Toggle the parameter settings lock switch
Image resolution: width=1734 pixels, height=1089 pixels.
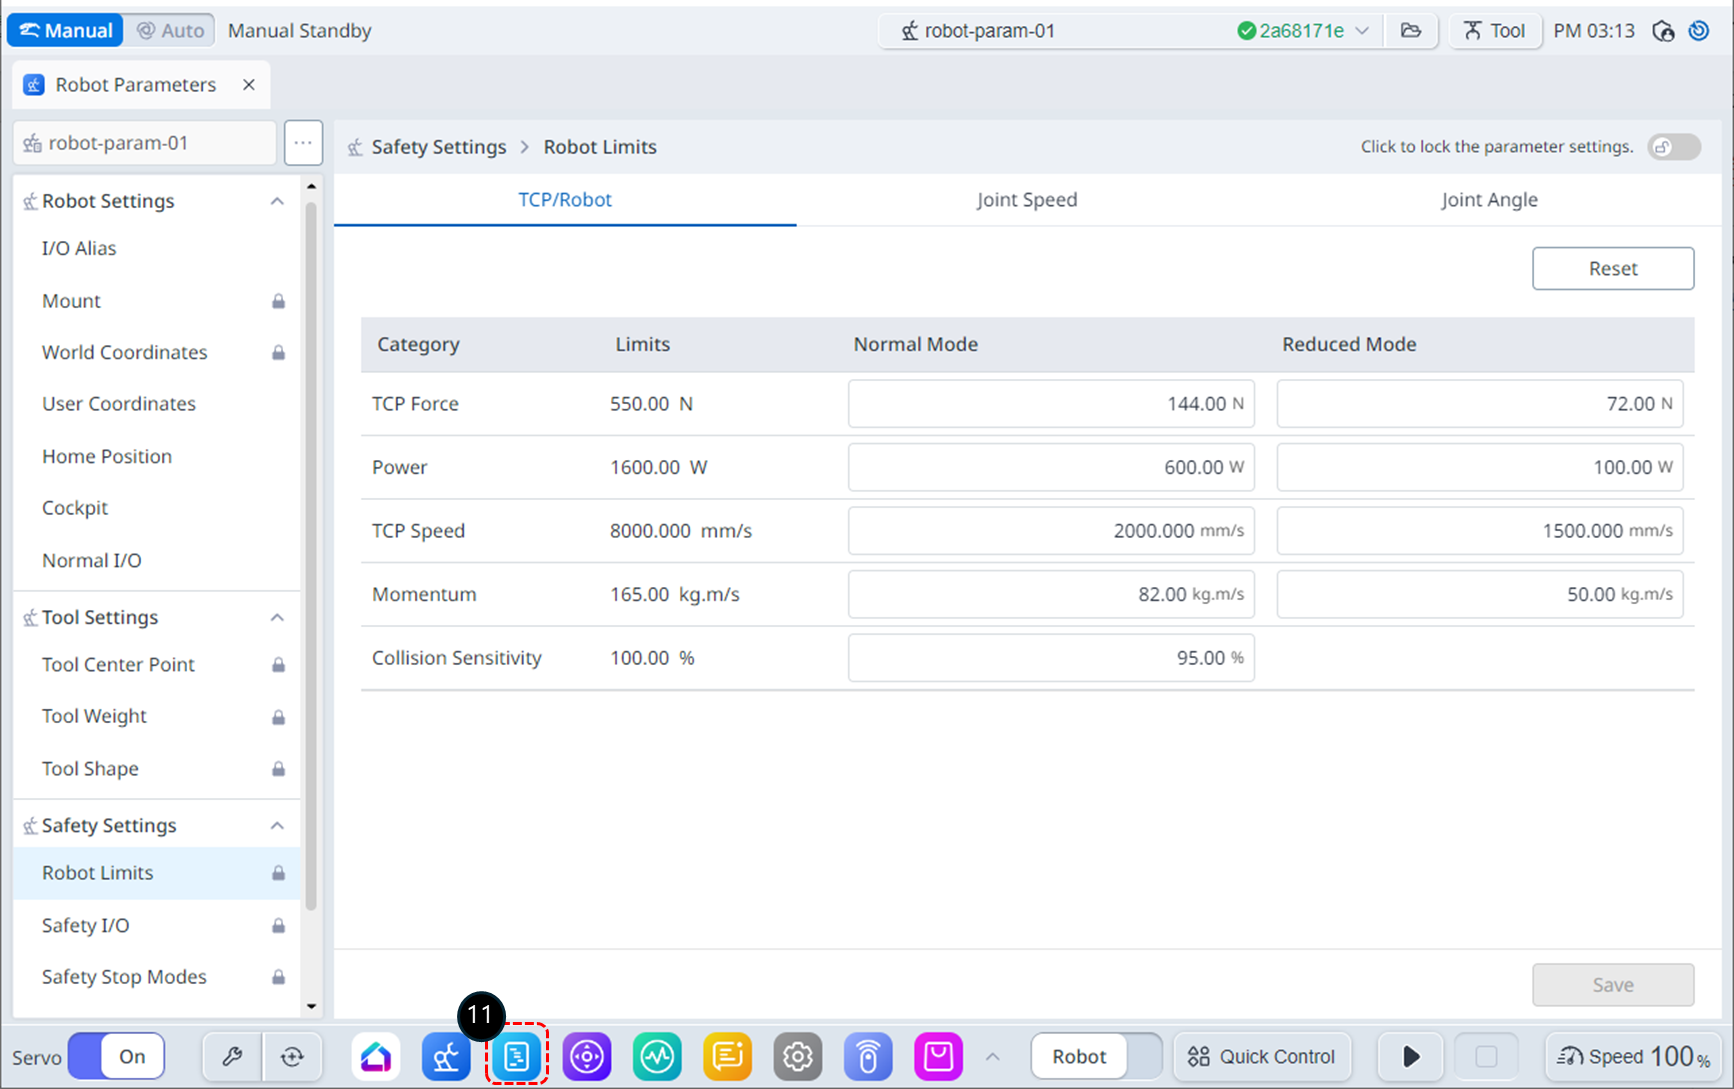point(1674,147)
